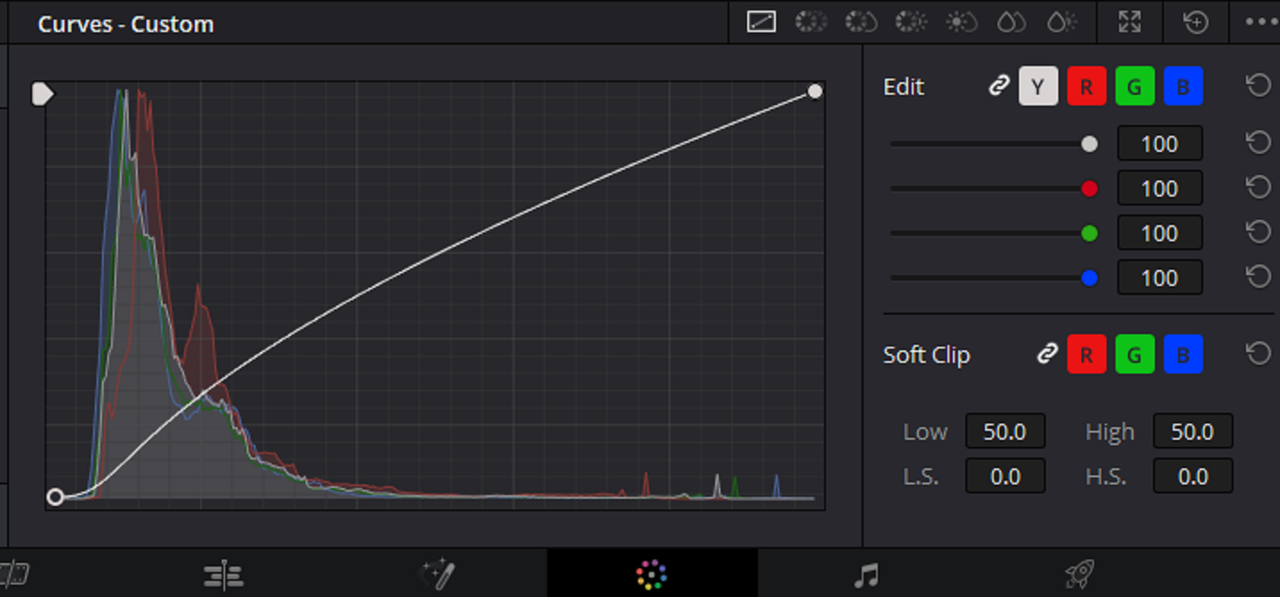Click the green intensity value field
The image size is (1280, 597).
pos(1159,233)
